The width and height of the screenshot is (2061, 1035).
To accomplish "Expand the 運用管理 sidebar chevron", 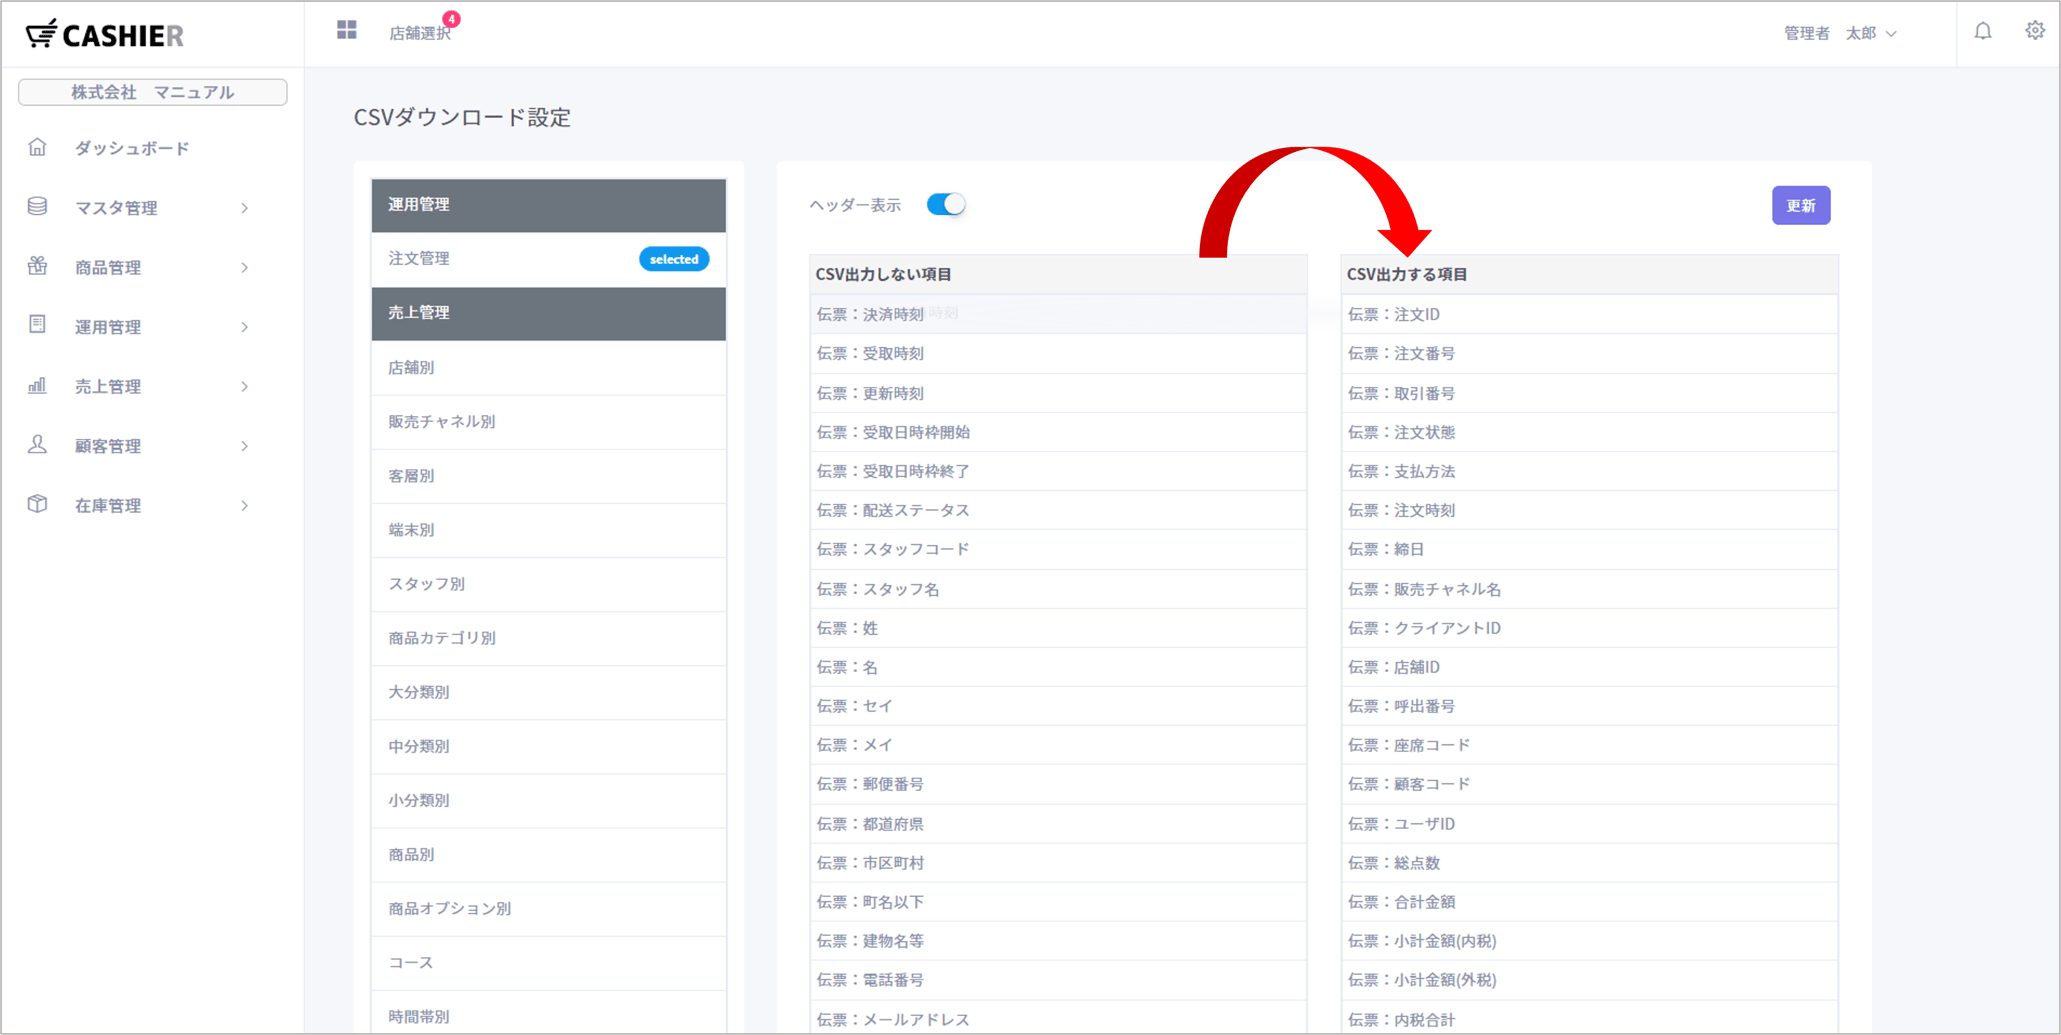I will click(x=245, y=327).
